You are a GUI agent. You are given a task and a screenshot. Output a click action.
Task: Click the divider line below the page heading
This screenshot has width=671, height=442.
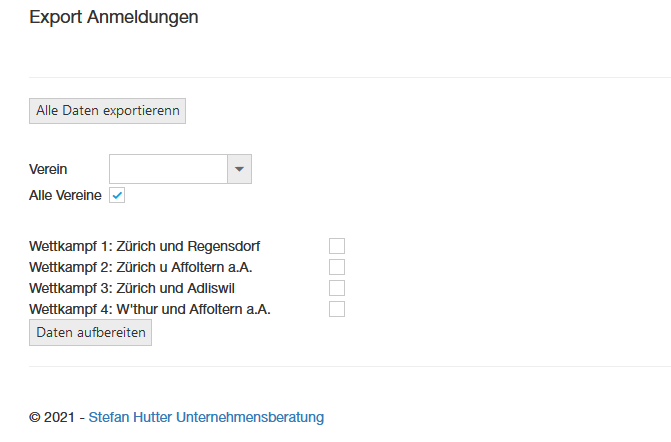point(335,77)
